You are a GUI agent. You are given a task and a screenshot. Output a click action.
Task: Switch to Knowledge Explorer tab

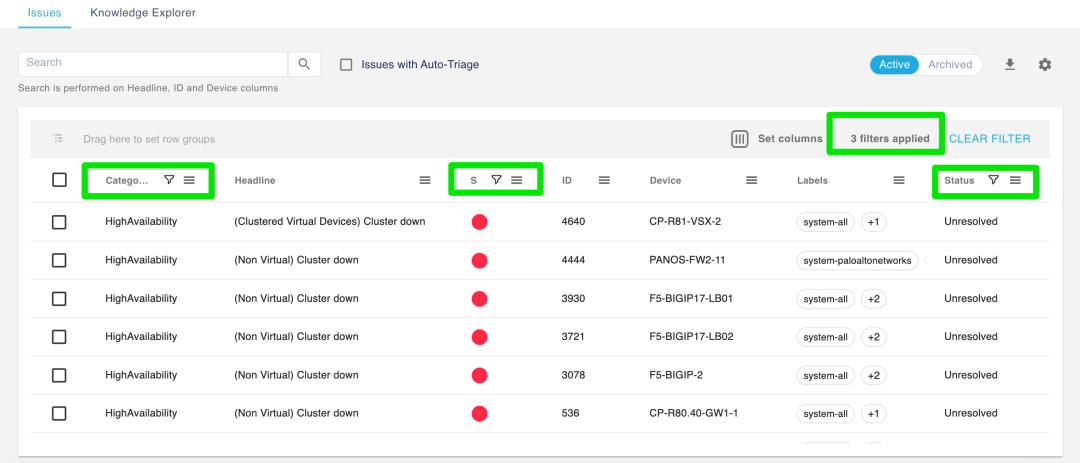point(143,13)
